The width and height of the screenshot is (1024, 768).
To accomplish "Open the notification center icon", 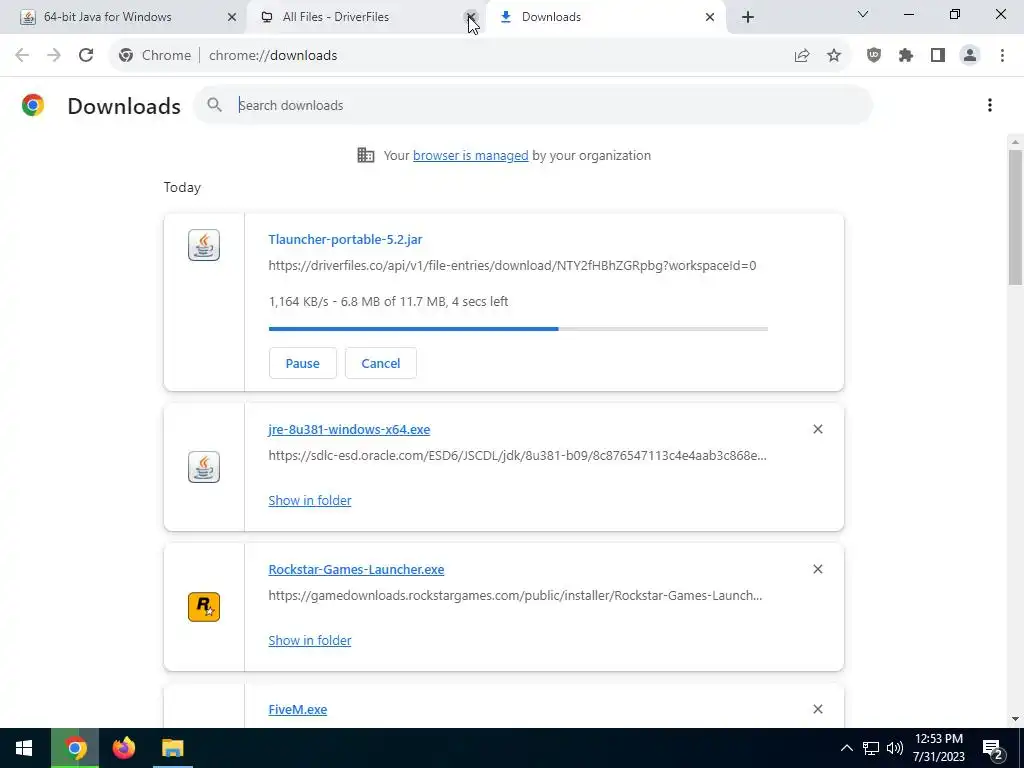I will (993, 749).
